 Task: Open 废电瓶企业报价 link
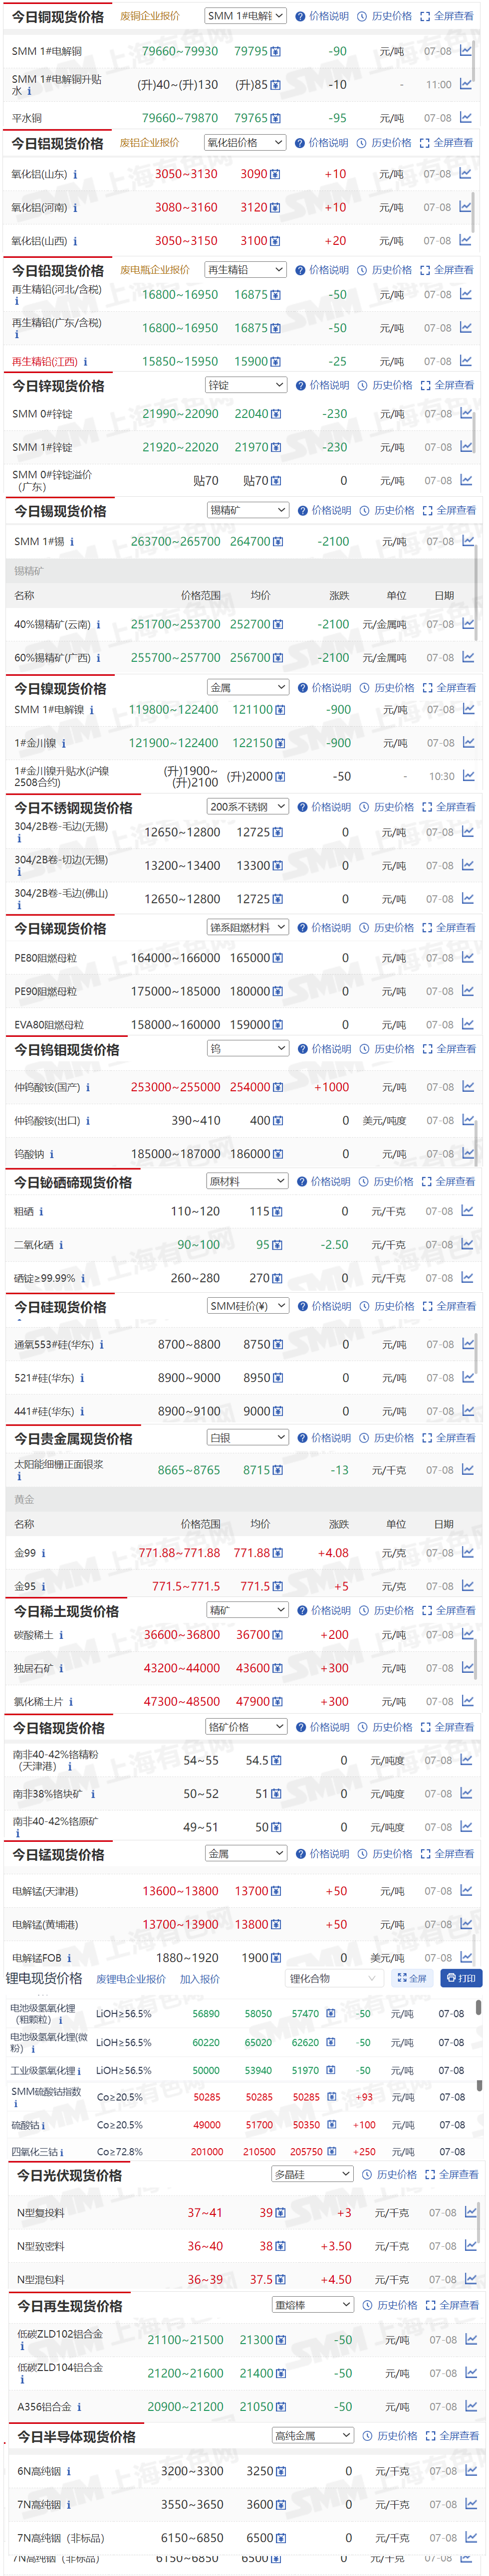point(155,270)
